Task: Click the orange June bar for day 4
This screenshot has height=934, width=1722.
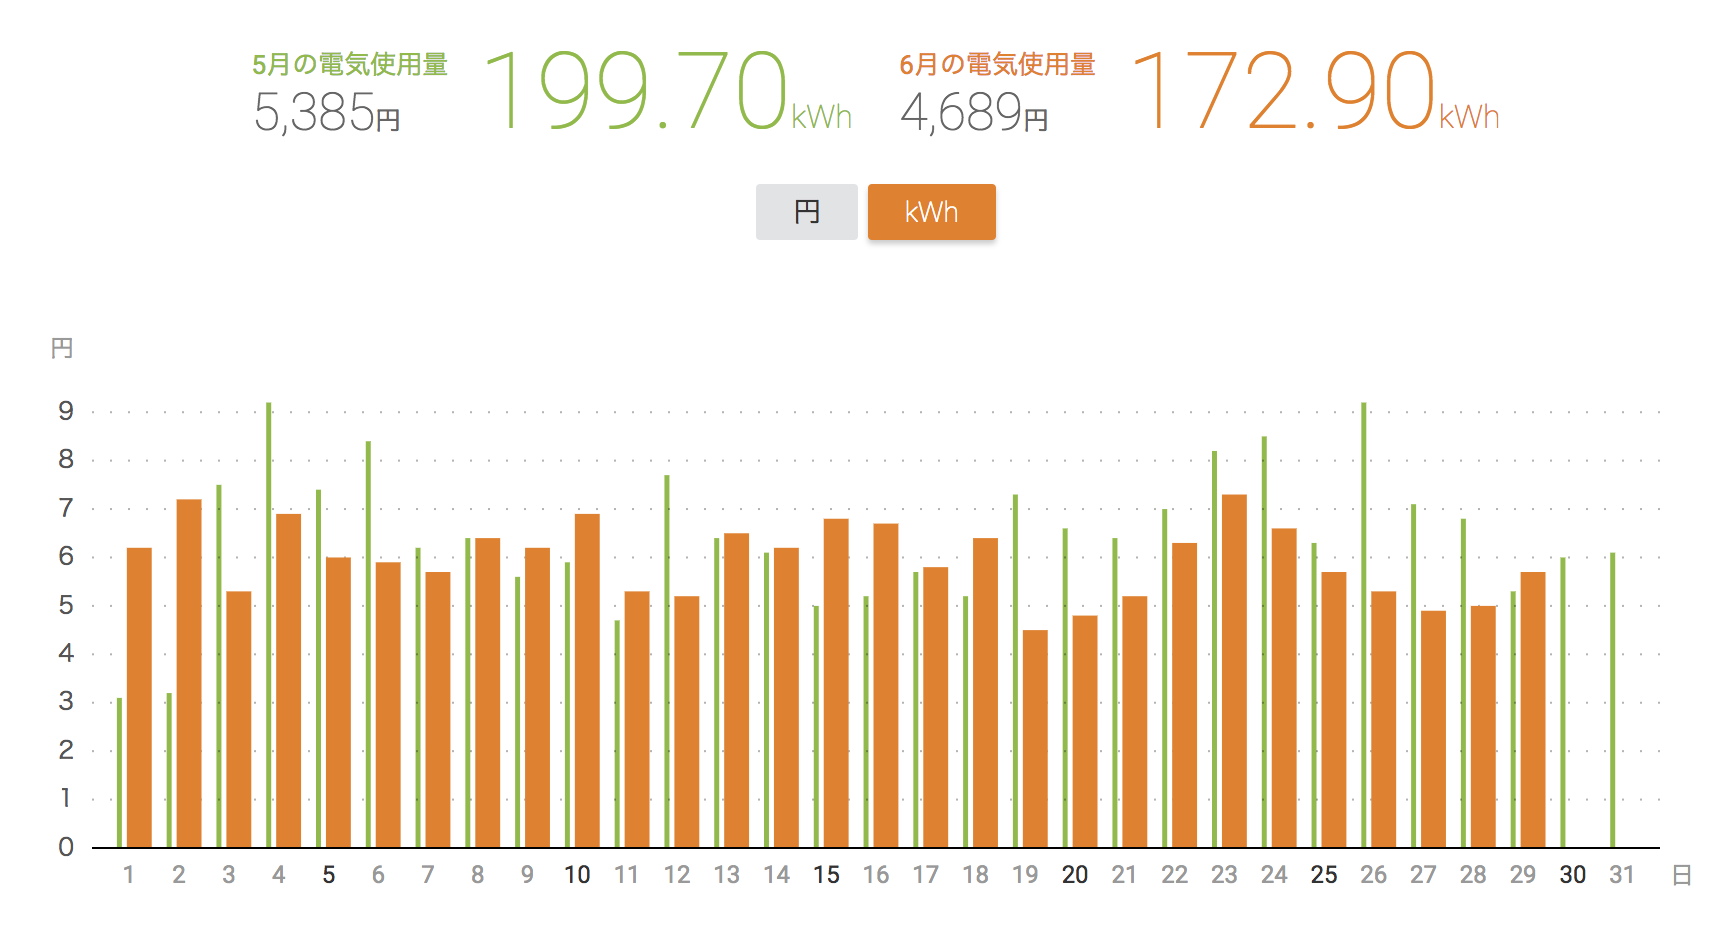Action: click(288, 681)
